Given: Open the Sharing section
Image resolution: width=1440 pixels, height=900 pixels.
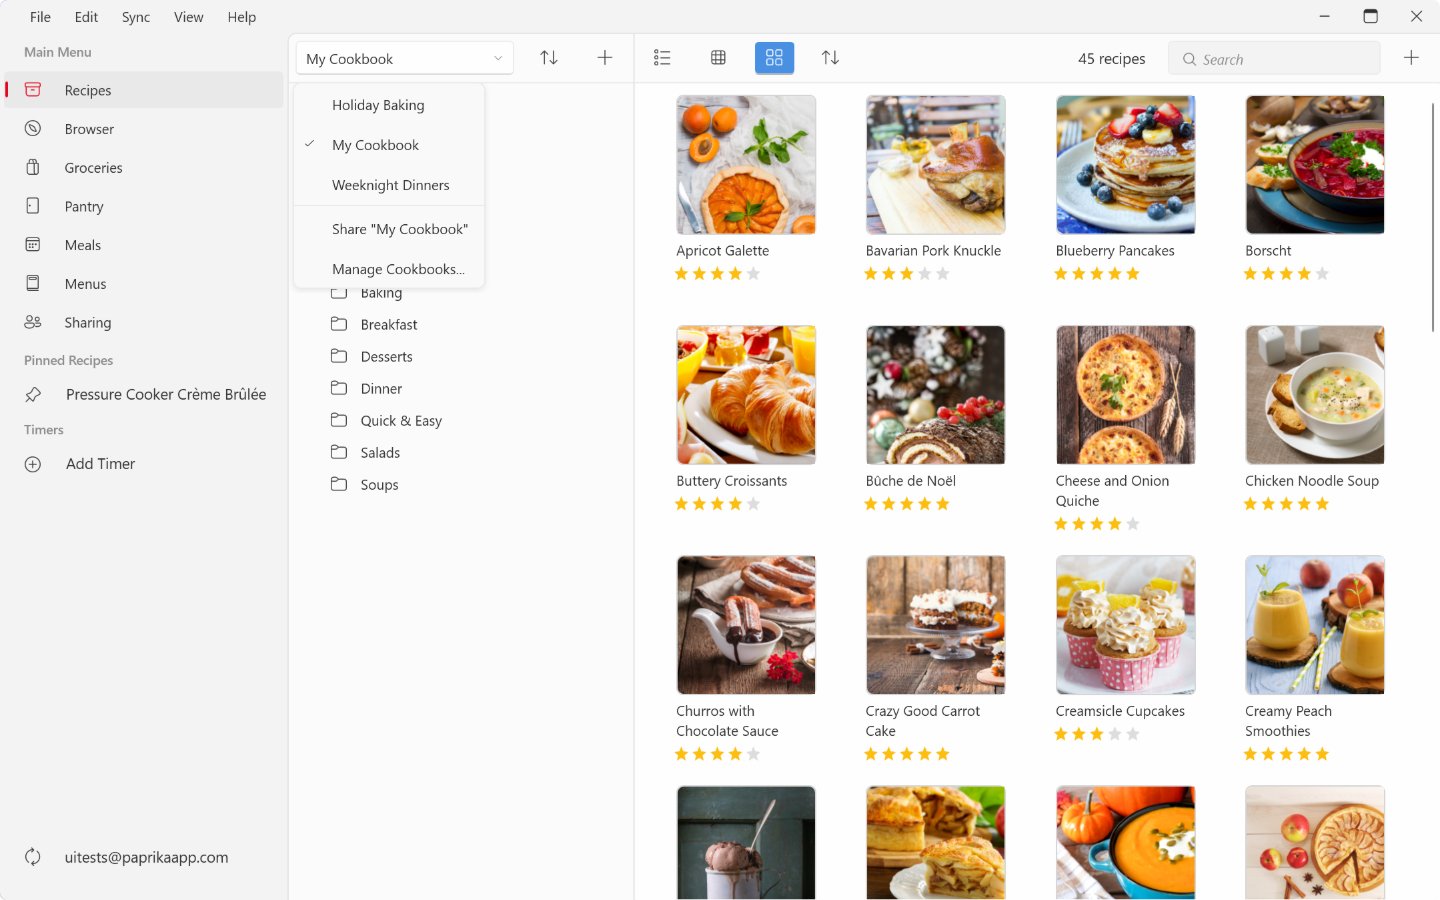Looking at the screenshot, I should point(144,322).
